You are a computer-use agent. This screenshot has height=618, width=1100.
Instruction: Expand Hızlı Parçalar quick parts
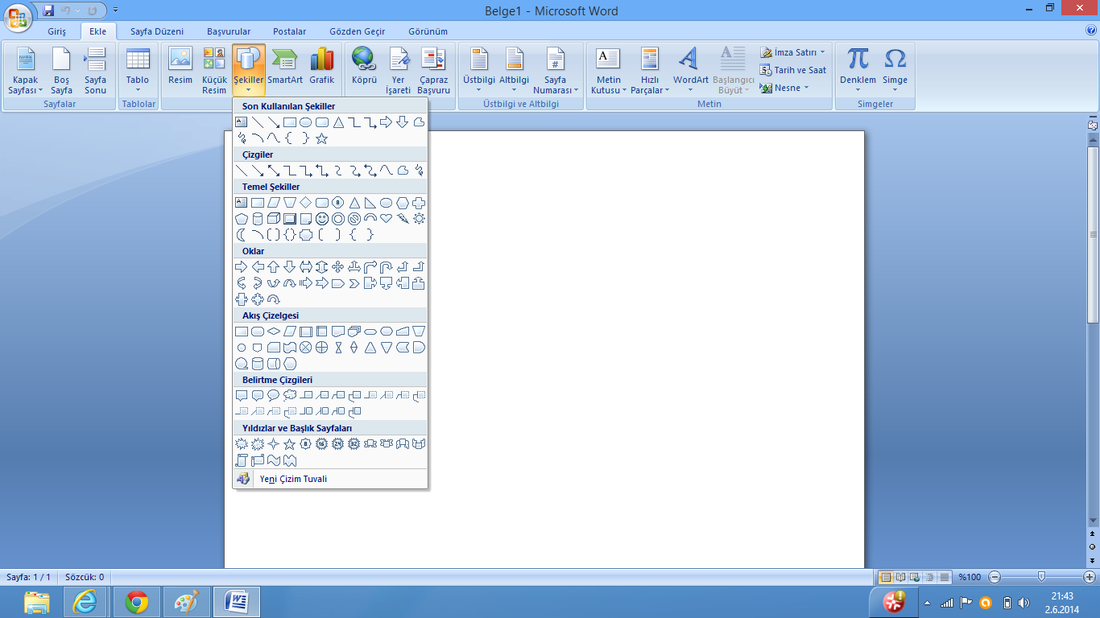coord(650,69)
